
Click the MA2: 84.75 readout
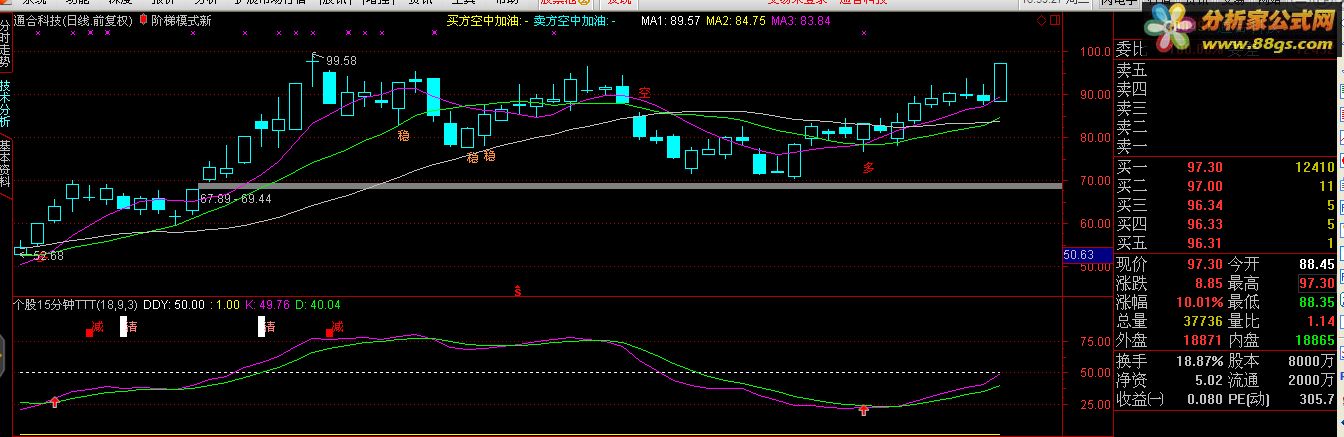click(x=735, y=20)
